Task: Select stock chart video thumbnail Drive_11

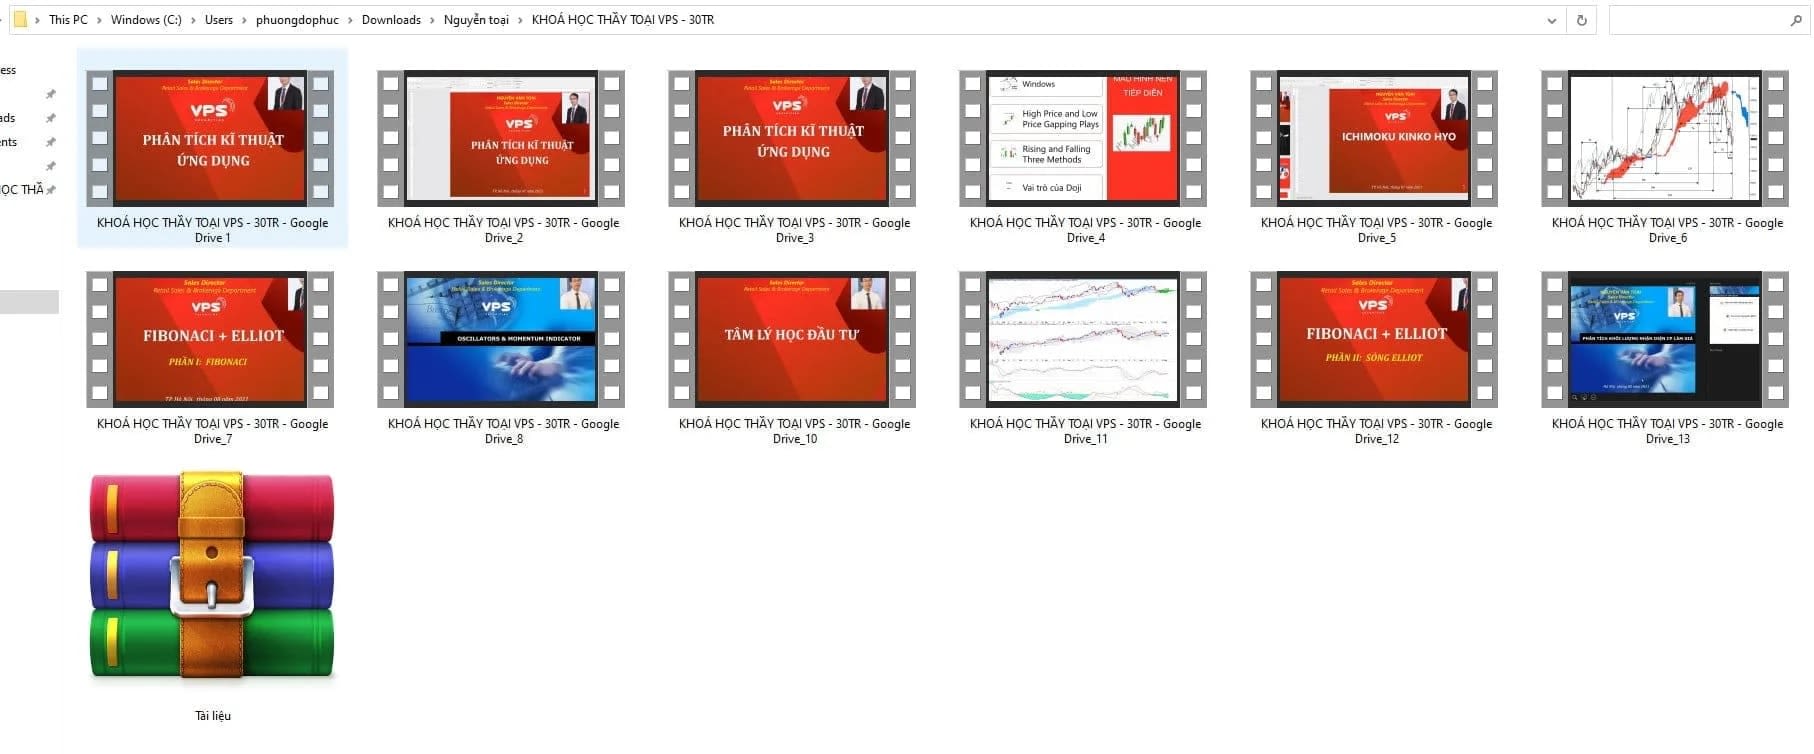Action: [1083, 339]
